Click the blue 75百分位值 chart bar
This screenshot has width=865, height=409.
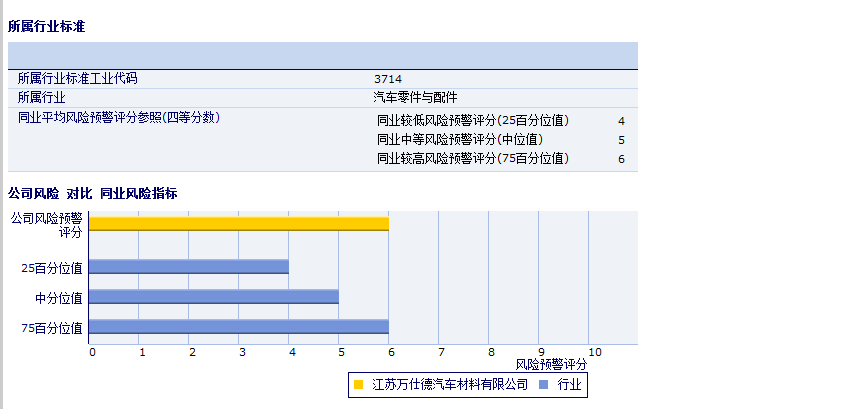click(x=238, y=327)
